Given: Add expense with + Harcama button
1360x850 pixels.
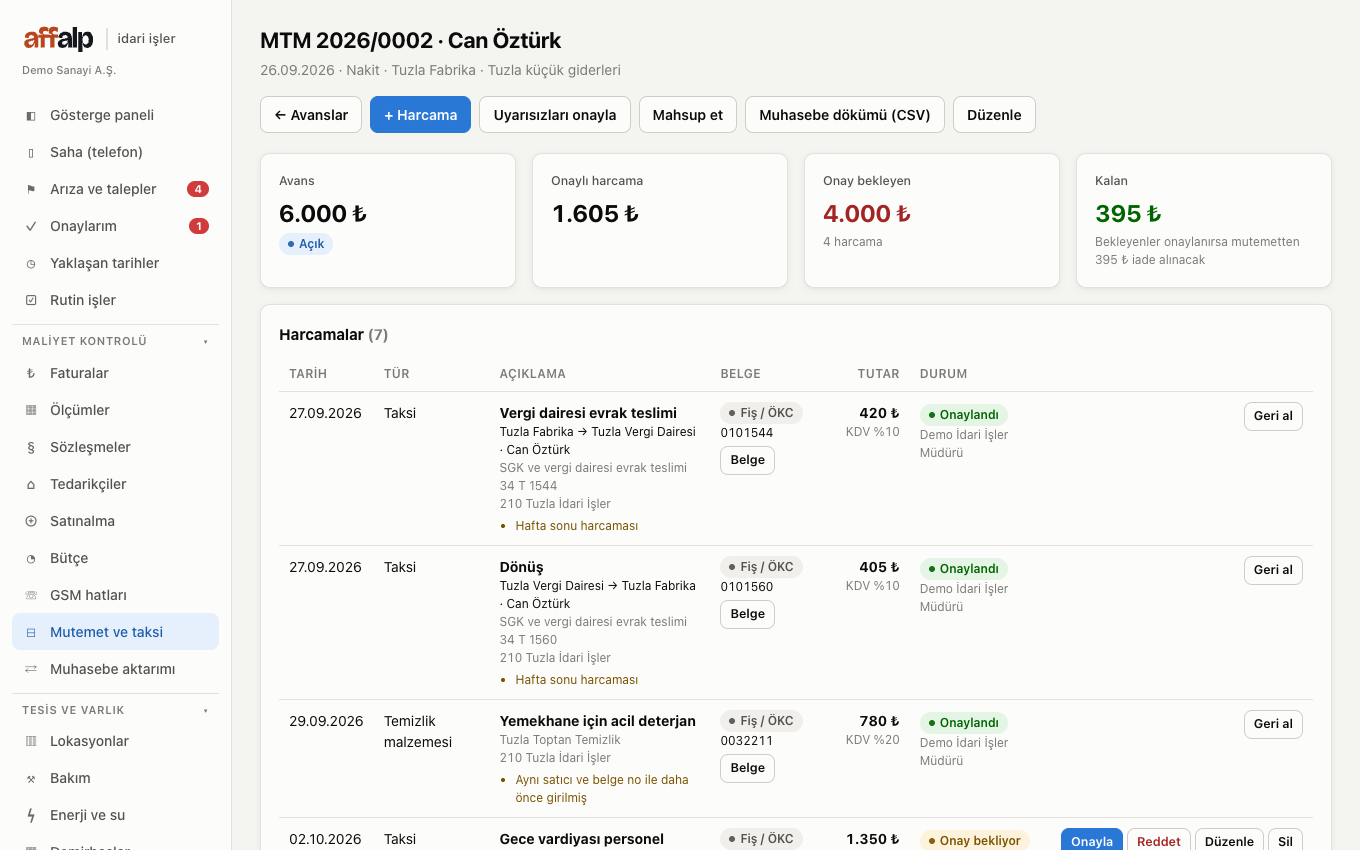Looking at the screenshot, I should 420,115.
